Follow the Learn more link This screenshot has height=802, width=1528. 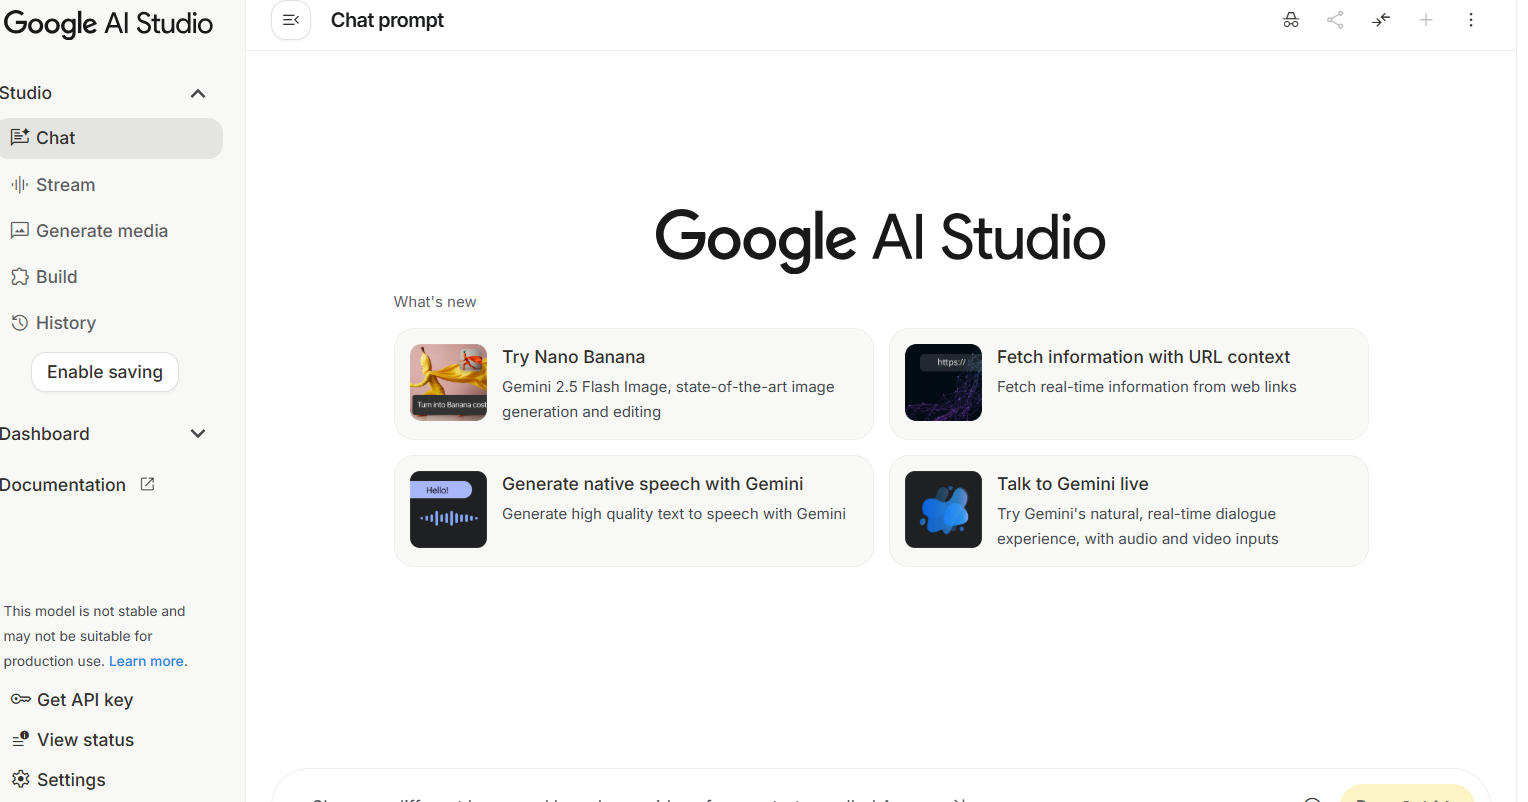146,661
